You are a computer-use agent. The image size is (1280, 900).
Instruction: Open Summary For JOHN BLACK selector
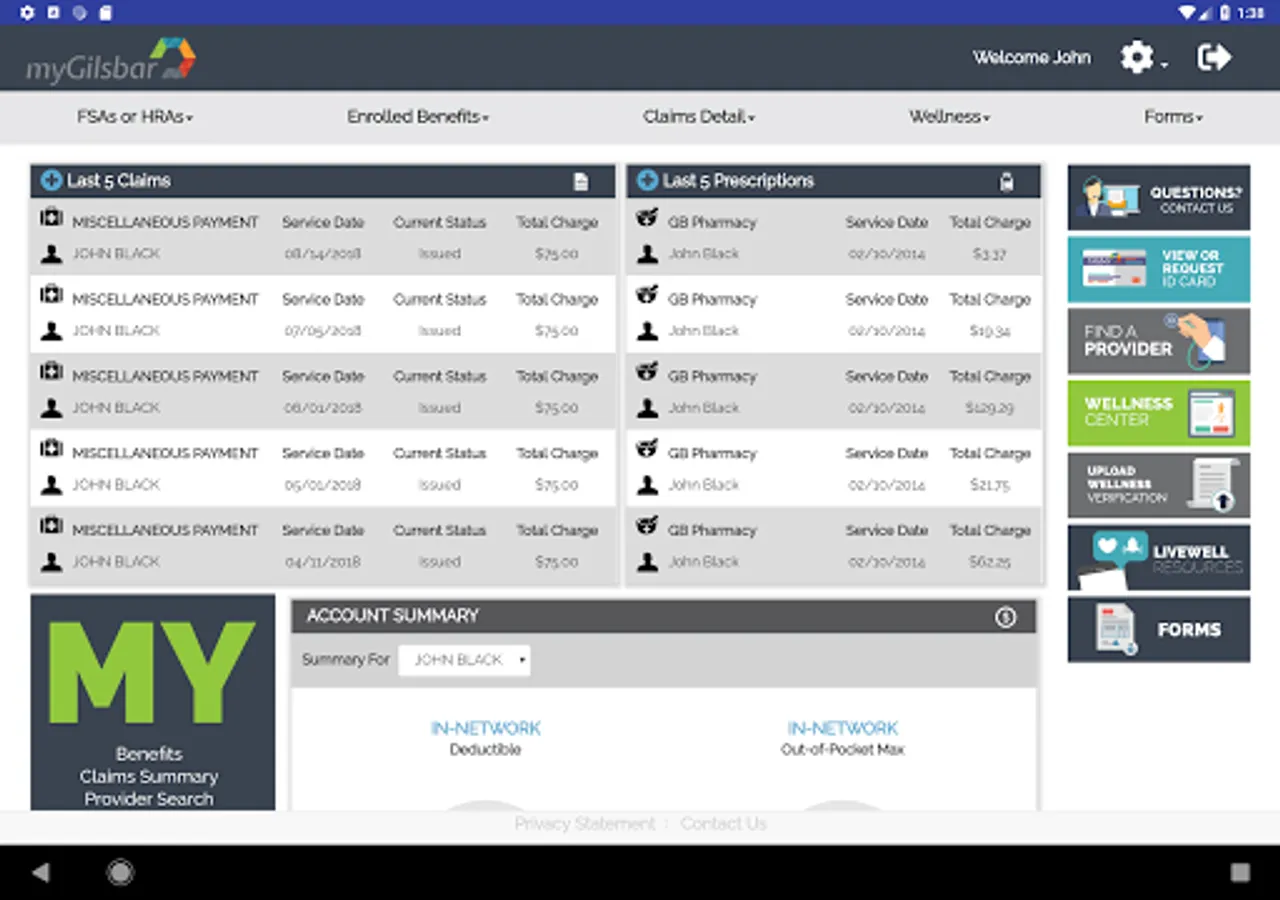464,660
